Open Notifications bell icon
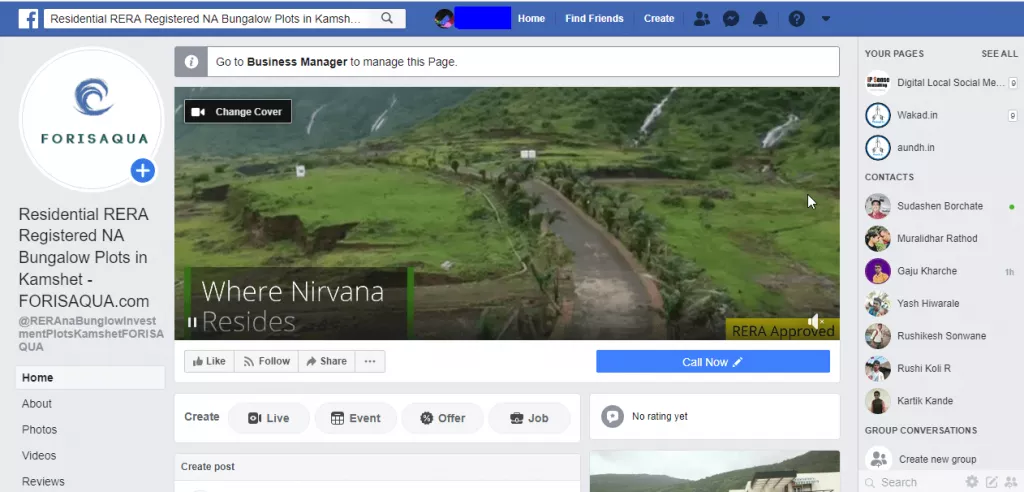 pos(760,18)
